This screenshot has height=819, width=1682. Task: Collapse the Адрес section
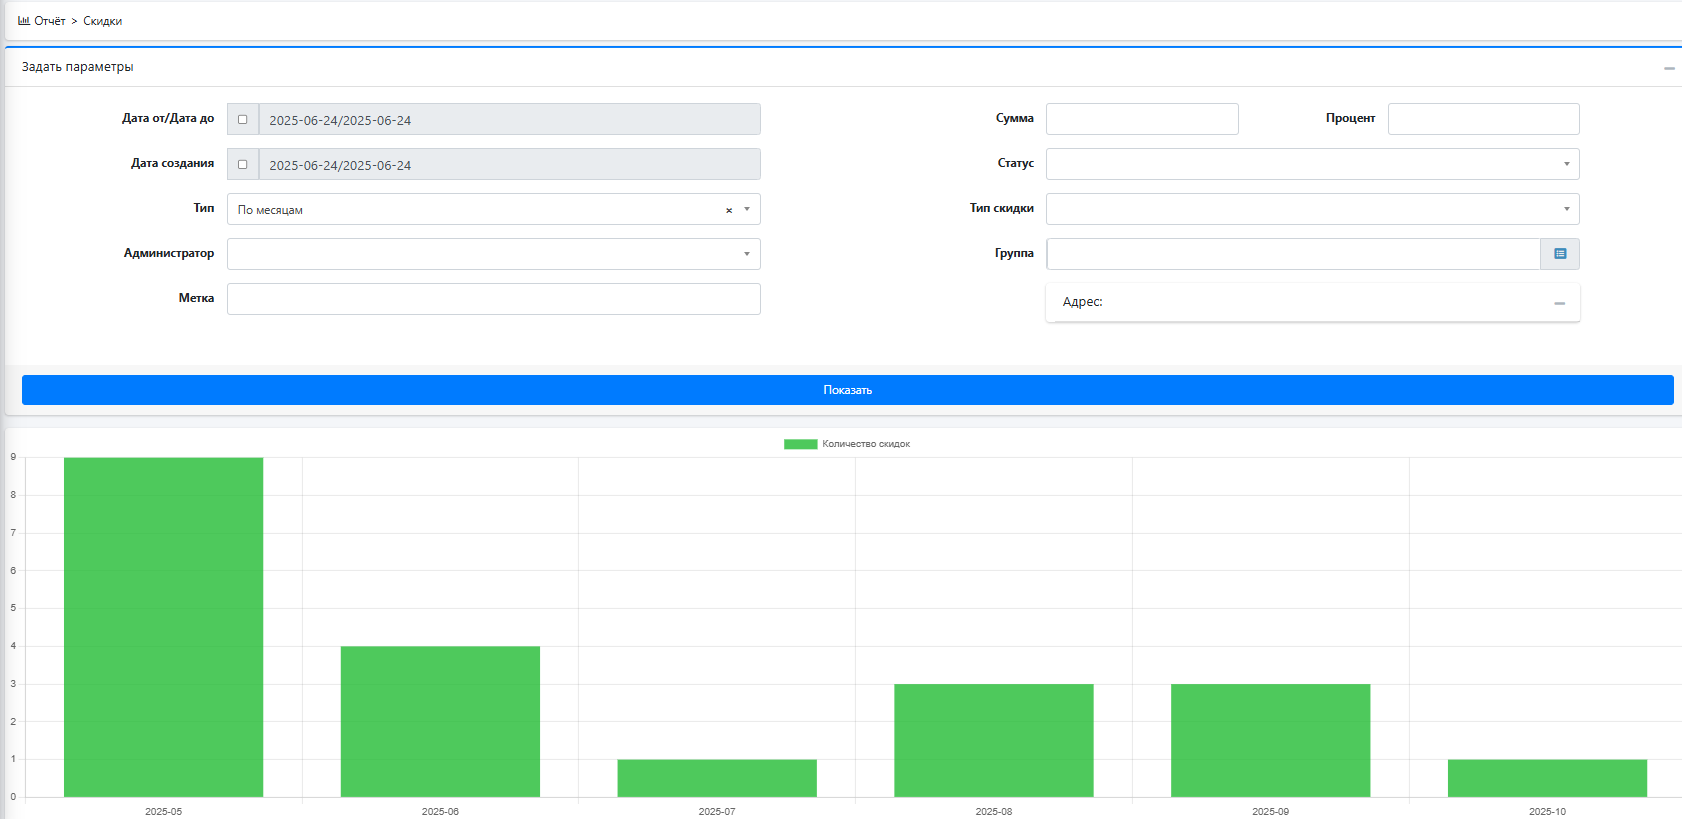(x=1559, y=303)
